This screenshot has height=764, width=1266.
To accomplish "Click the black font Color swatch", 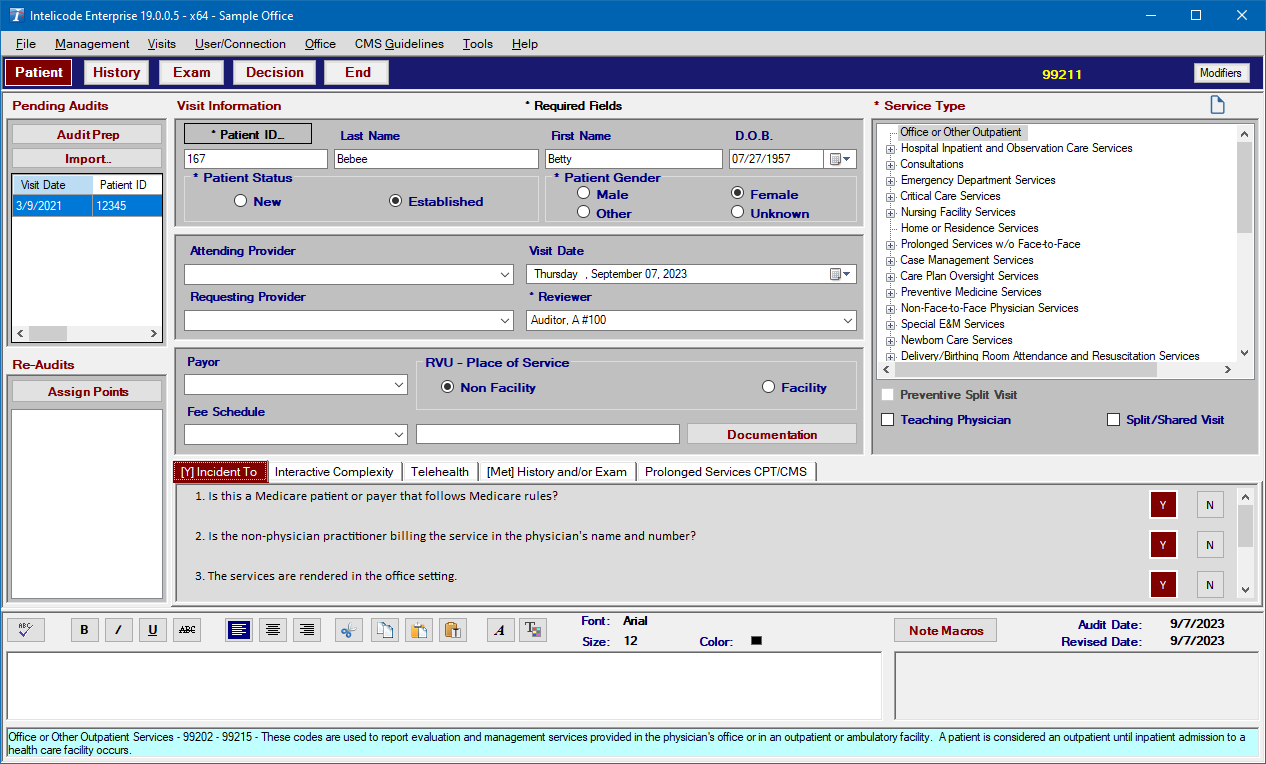I will click(x=756, y=641).
